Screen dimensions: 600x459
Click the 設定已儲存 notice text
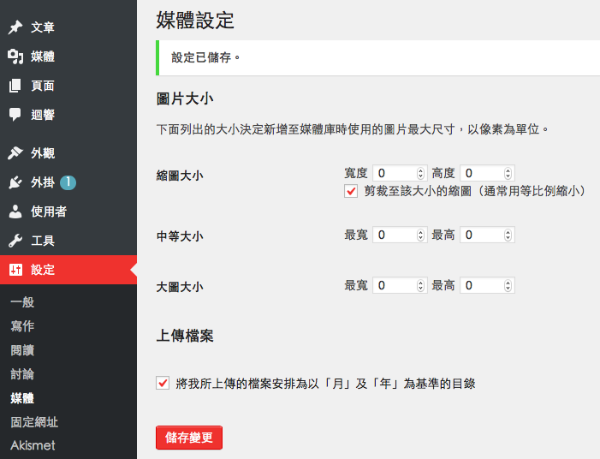pyautogui.click(x=205, y=57)
